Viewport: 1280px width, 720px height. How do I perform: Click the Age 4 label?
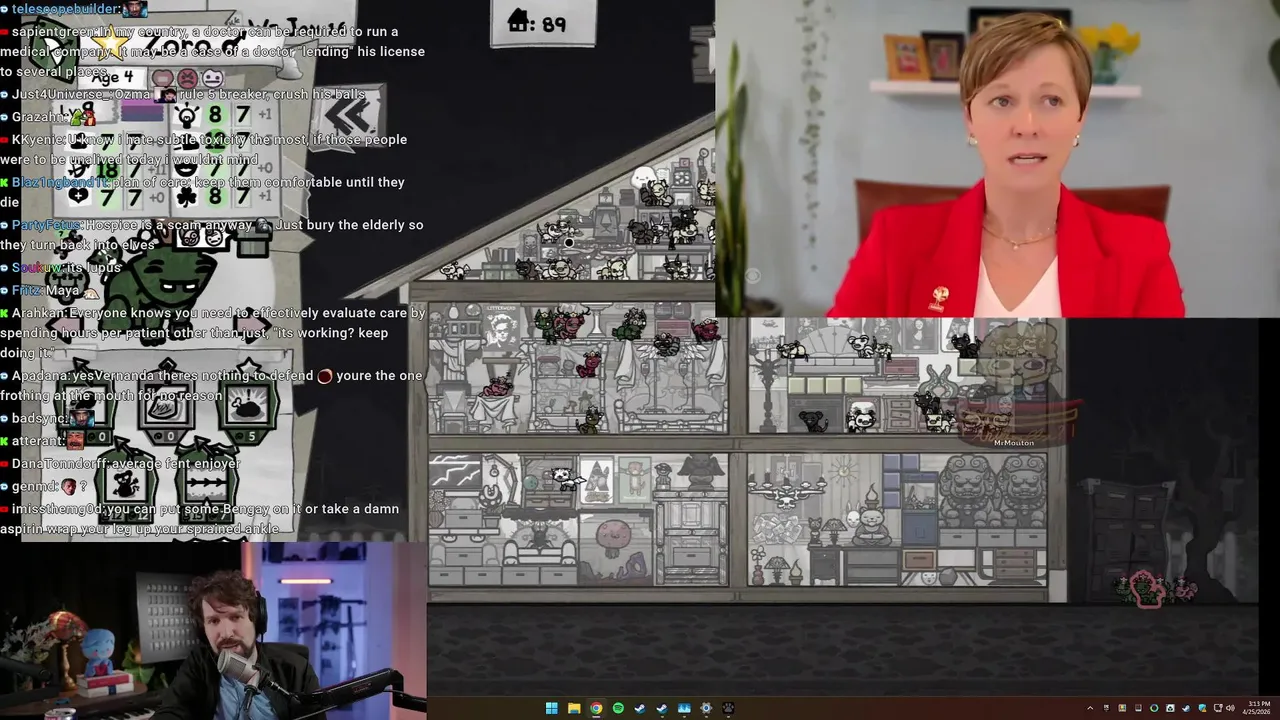click(x=112, y=76)
